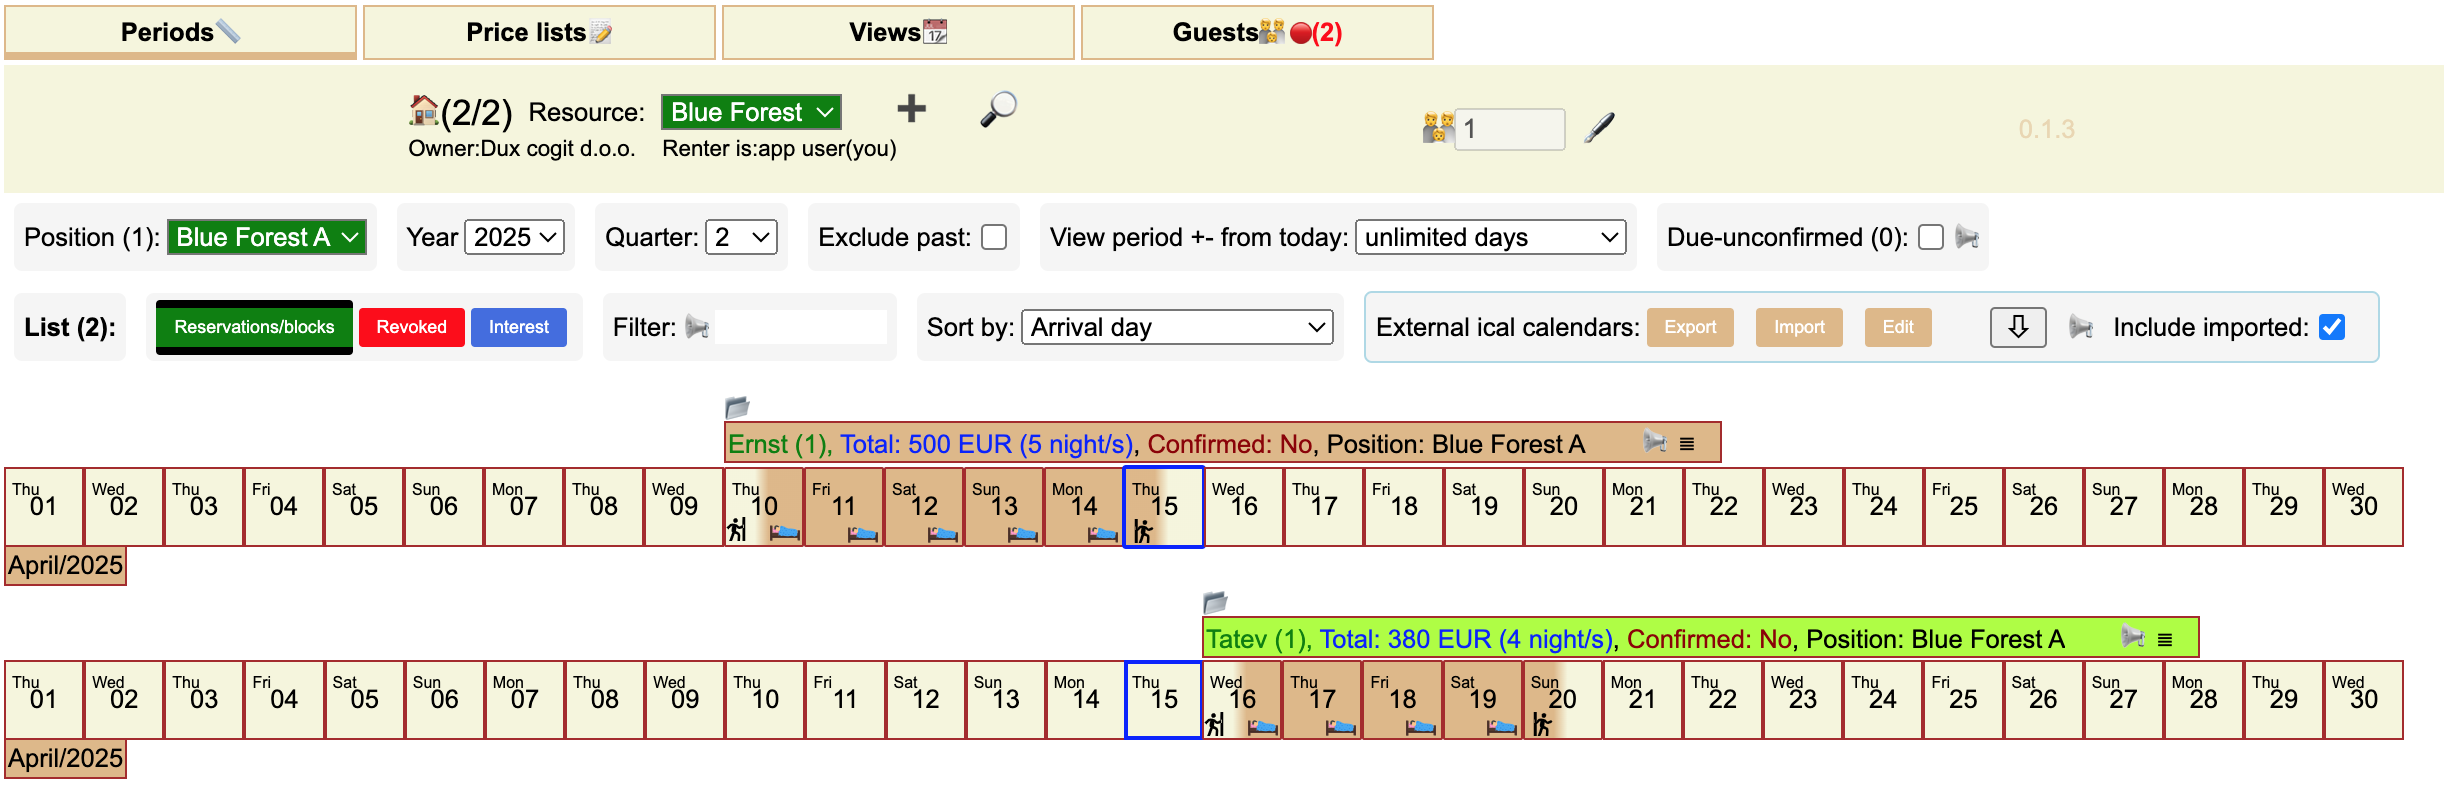Click the Filter text input field
This screenshot has width=2444, height=808.
pos(800,327)
